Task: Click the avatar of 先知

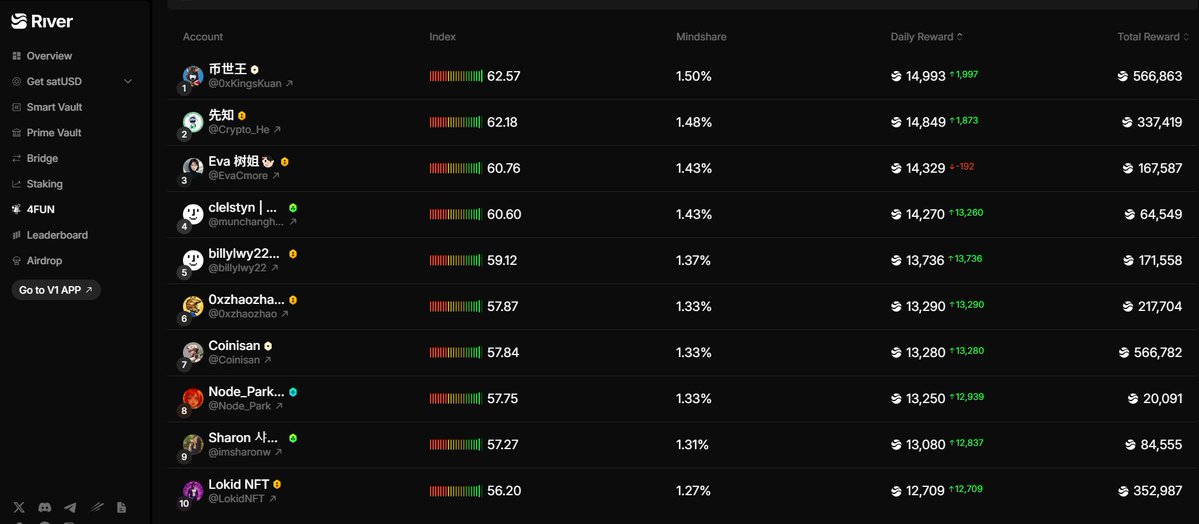Action: 193,122
